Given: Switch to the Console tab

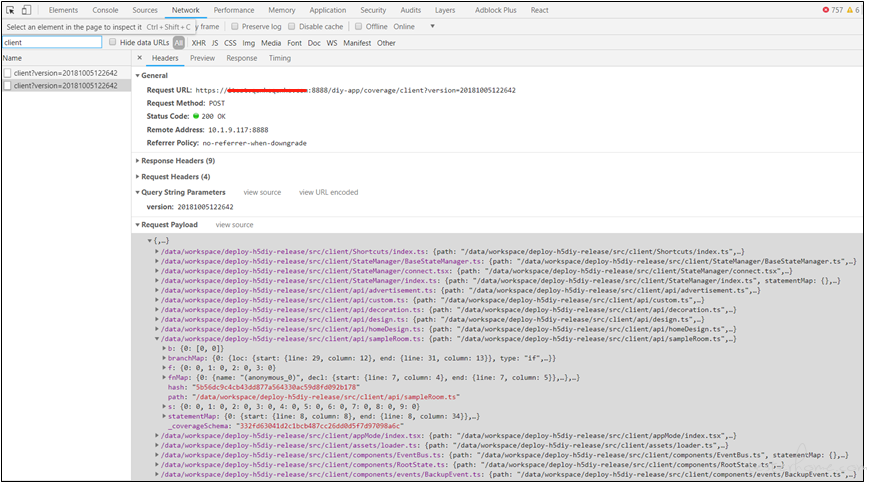Looking at the screenshot, I should click(105, 10).
